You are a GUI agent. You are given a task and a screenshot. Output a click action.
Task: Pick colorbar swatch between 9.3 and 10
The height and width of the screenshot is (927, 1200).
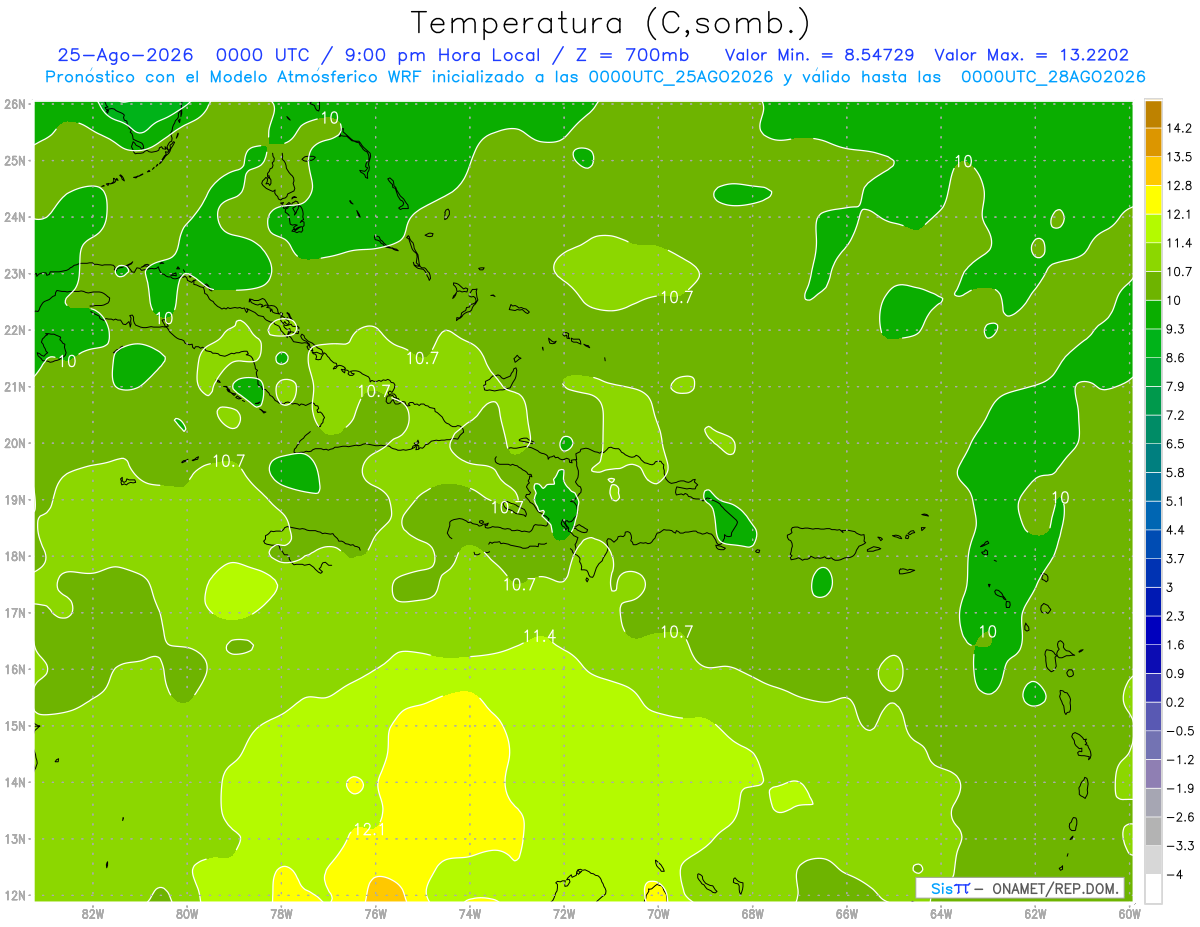pos(1153,315)
